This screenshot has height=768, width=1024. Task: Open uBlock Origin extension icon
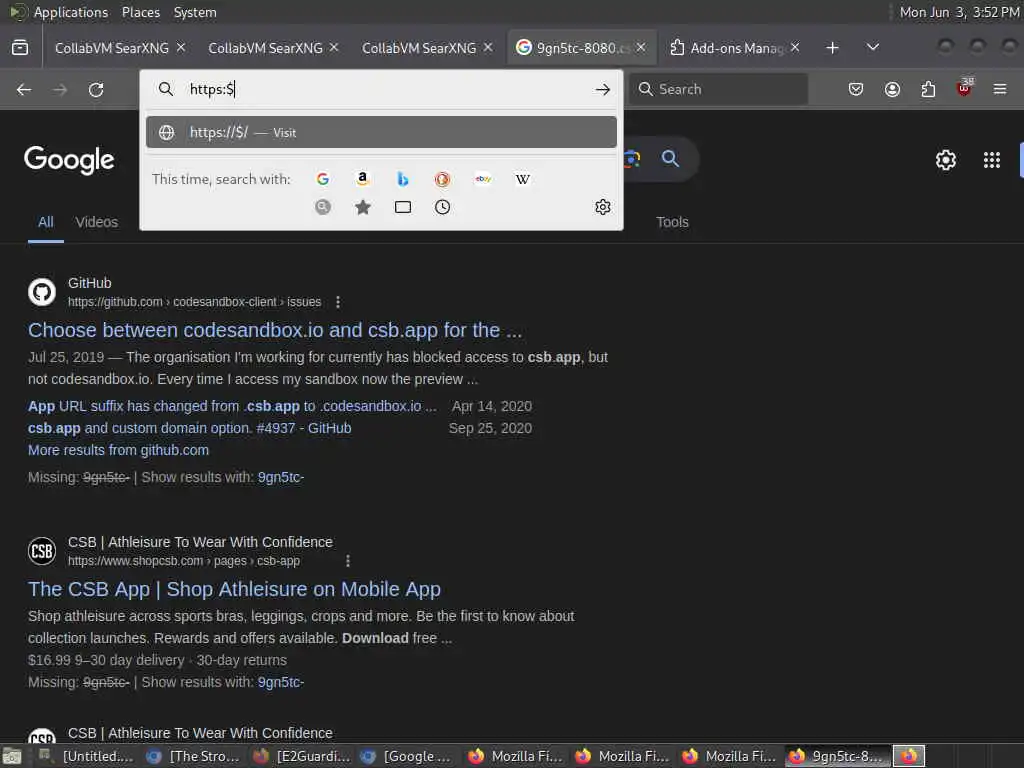click(x=964, y=88)
